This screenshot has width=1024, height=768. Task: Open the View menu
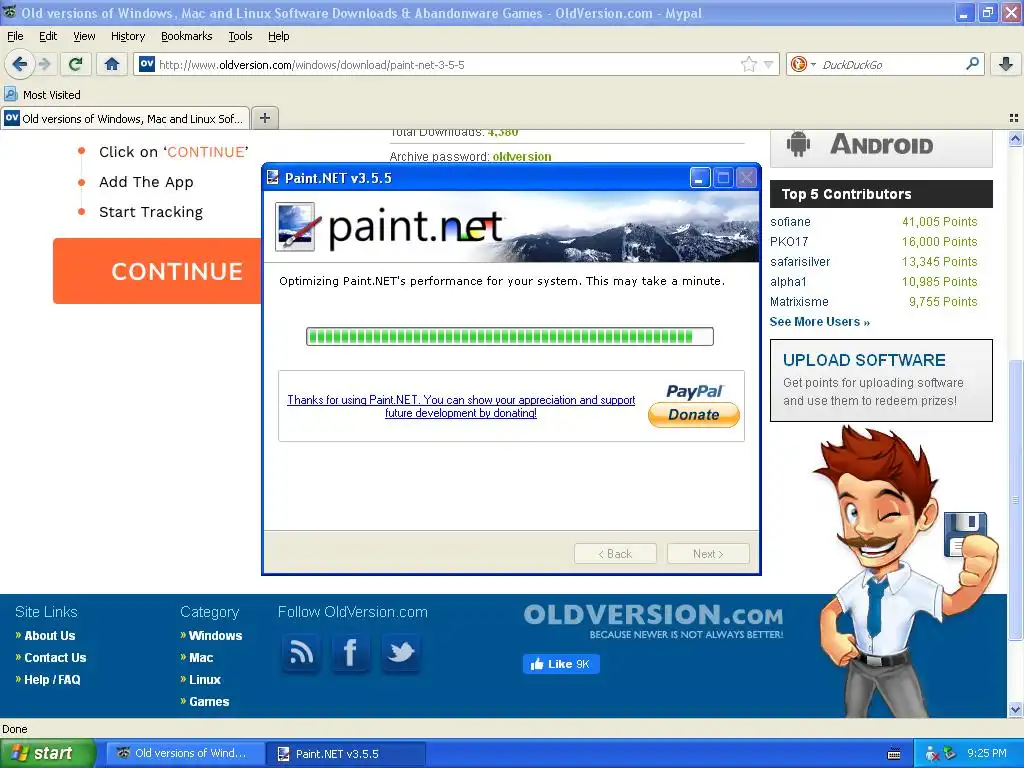(84, 36)
